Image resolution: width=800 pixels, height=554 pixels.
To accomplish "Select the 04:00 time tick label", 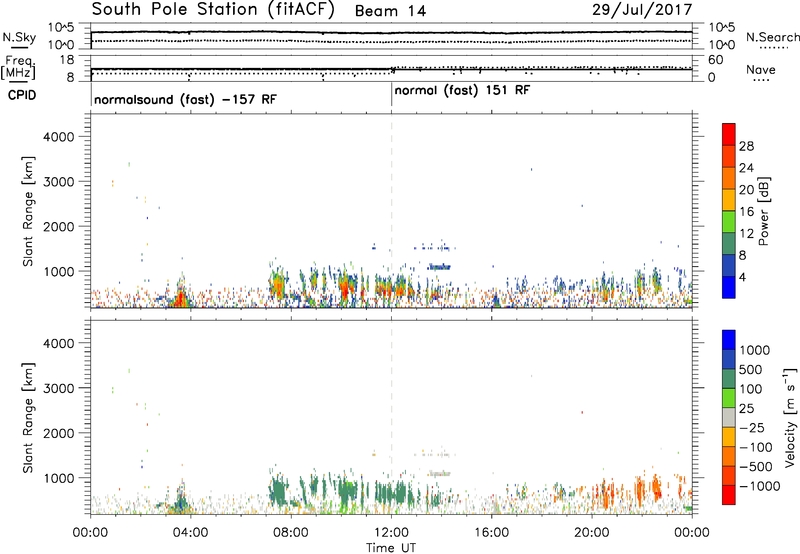I will tap(190, 533).
